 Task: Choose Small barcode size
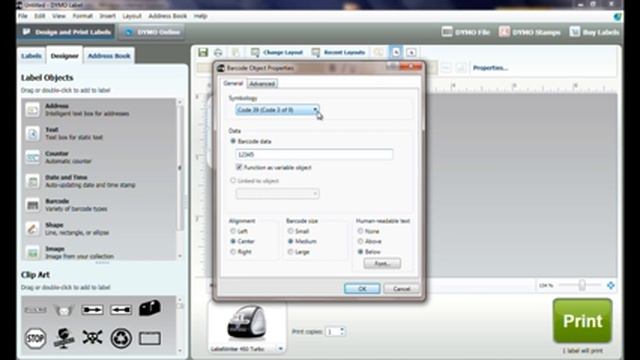pyautogui.click(x=291, y=231)
